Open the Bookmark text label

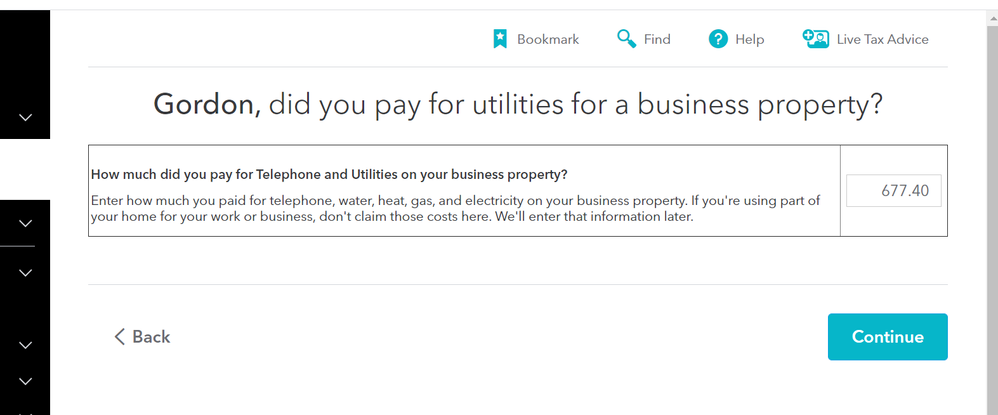point(548,39)
